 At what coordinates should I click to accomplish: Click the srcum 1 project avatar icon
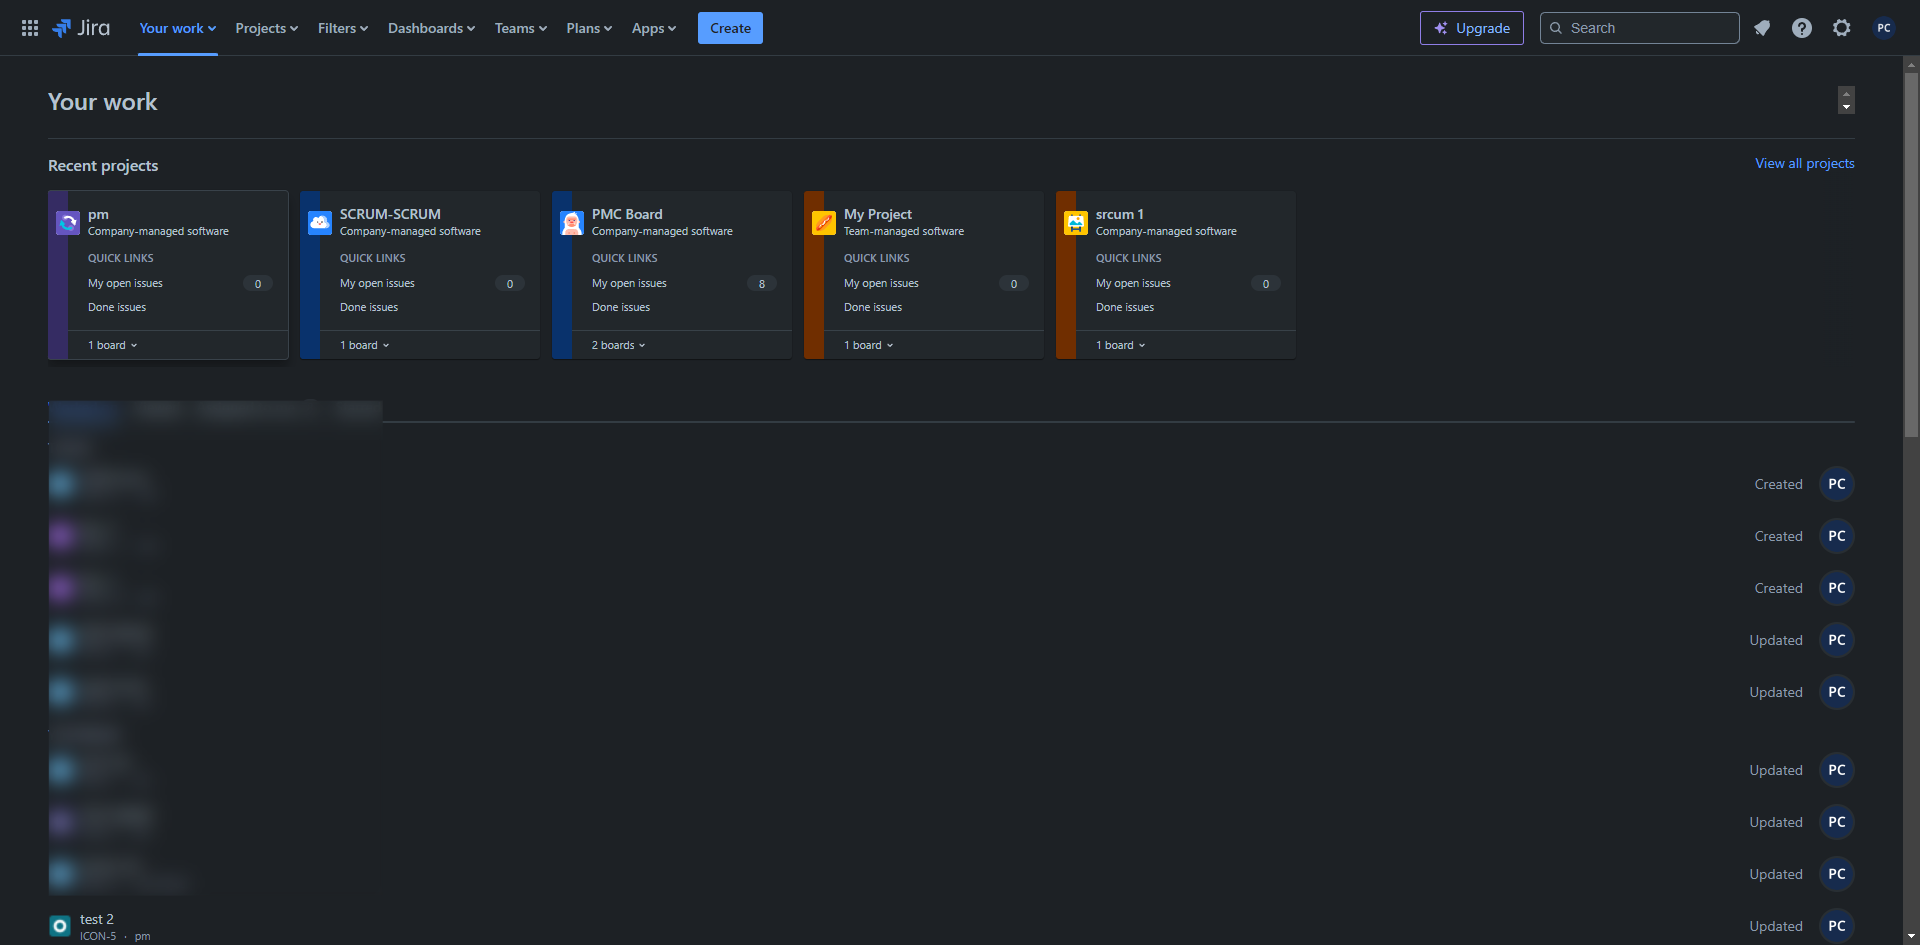tap(1076, 223)
